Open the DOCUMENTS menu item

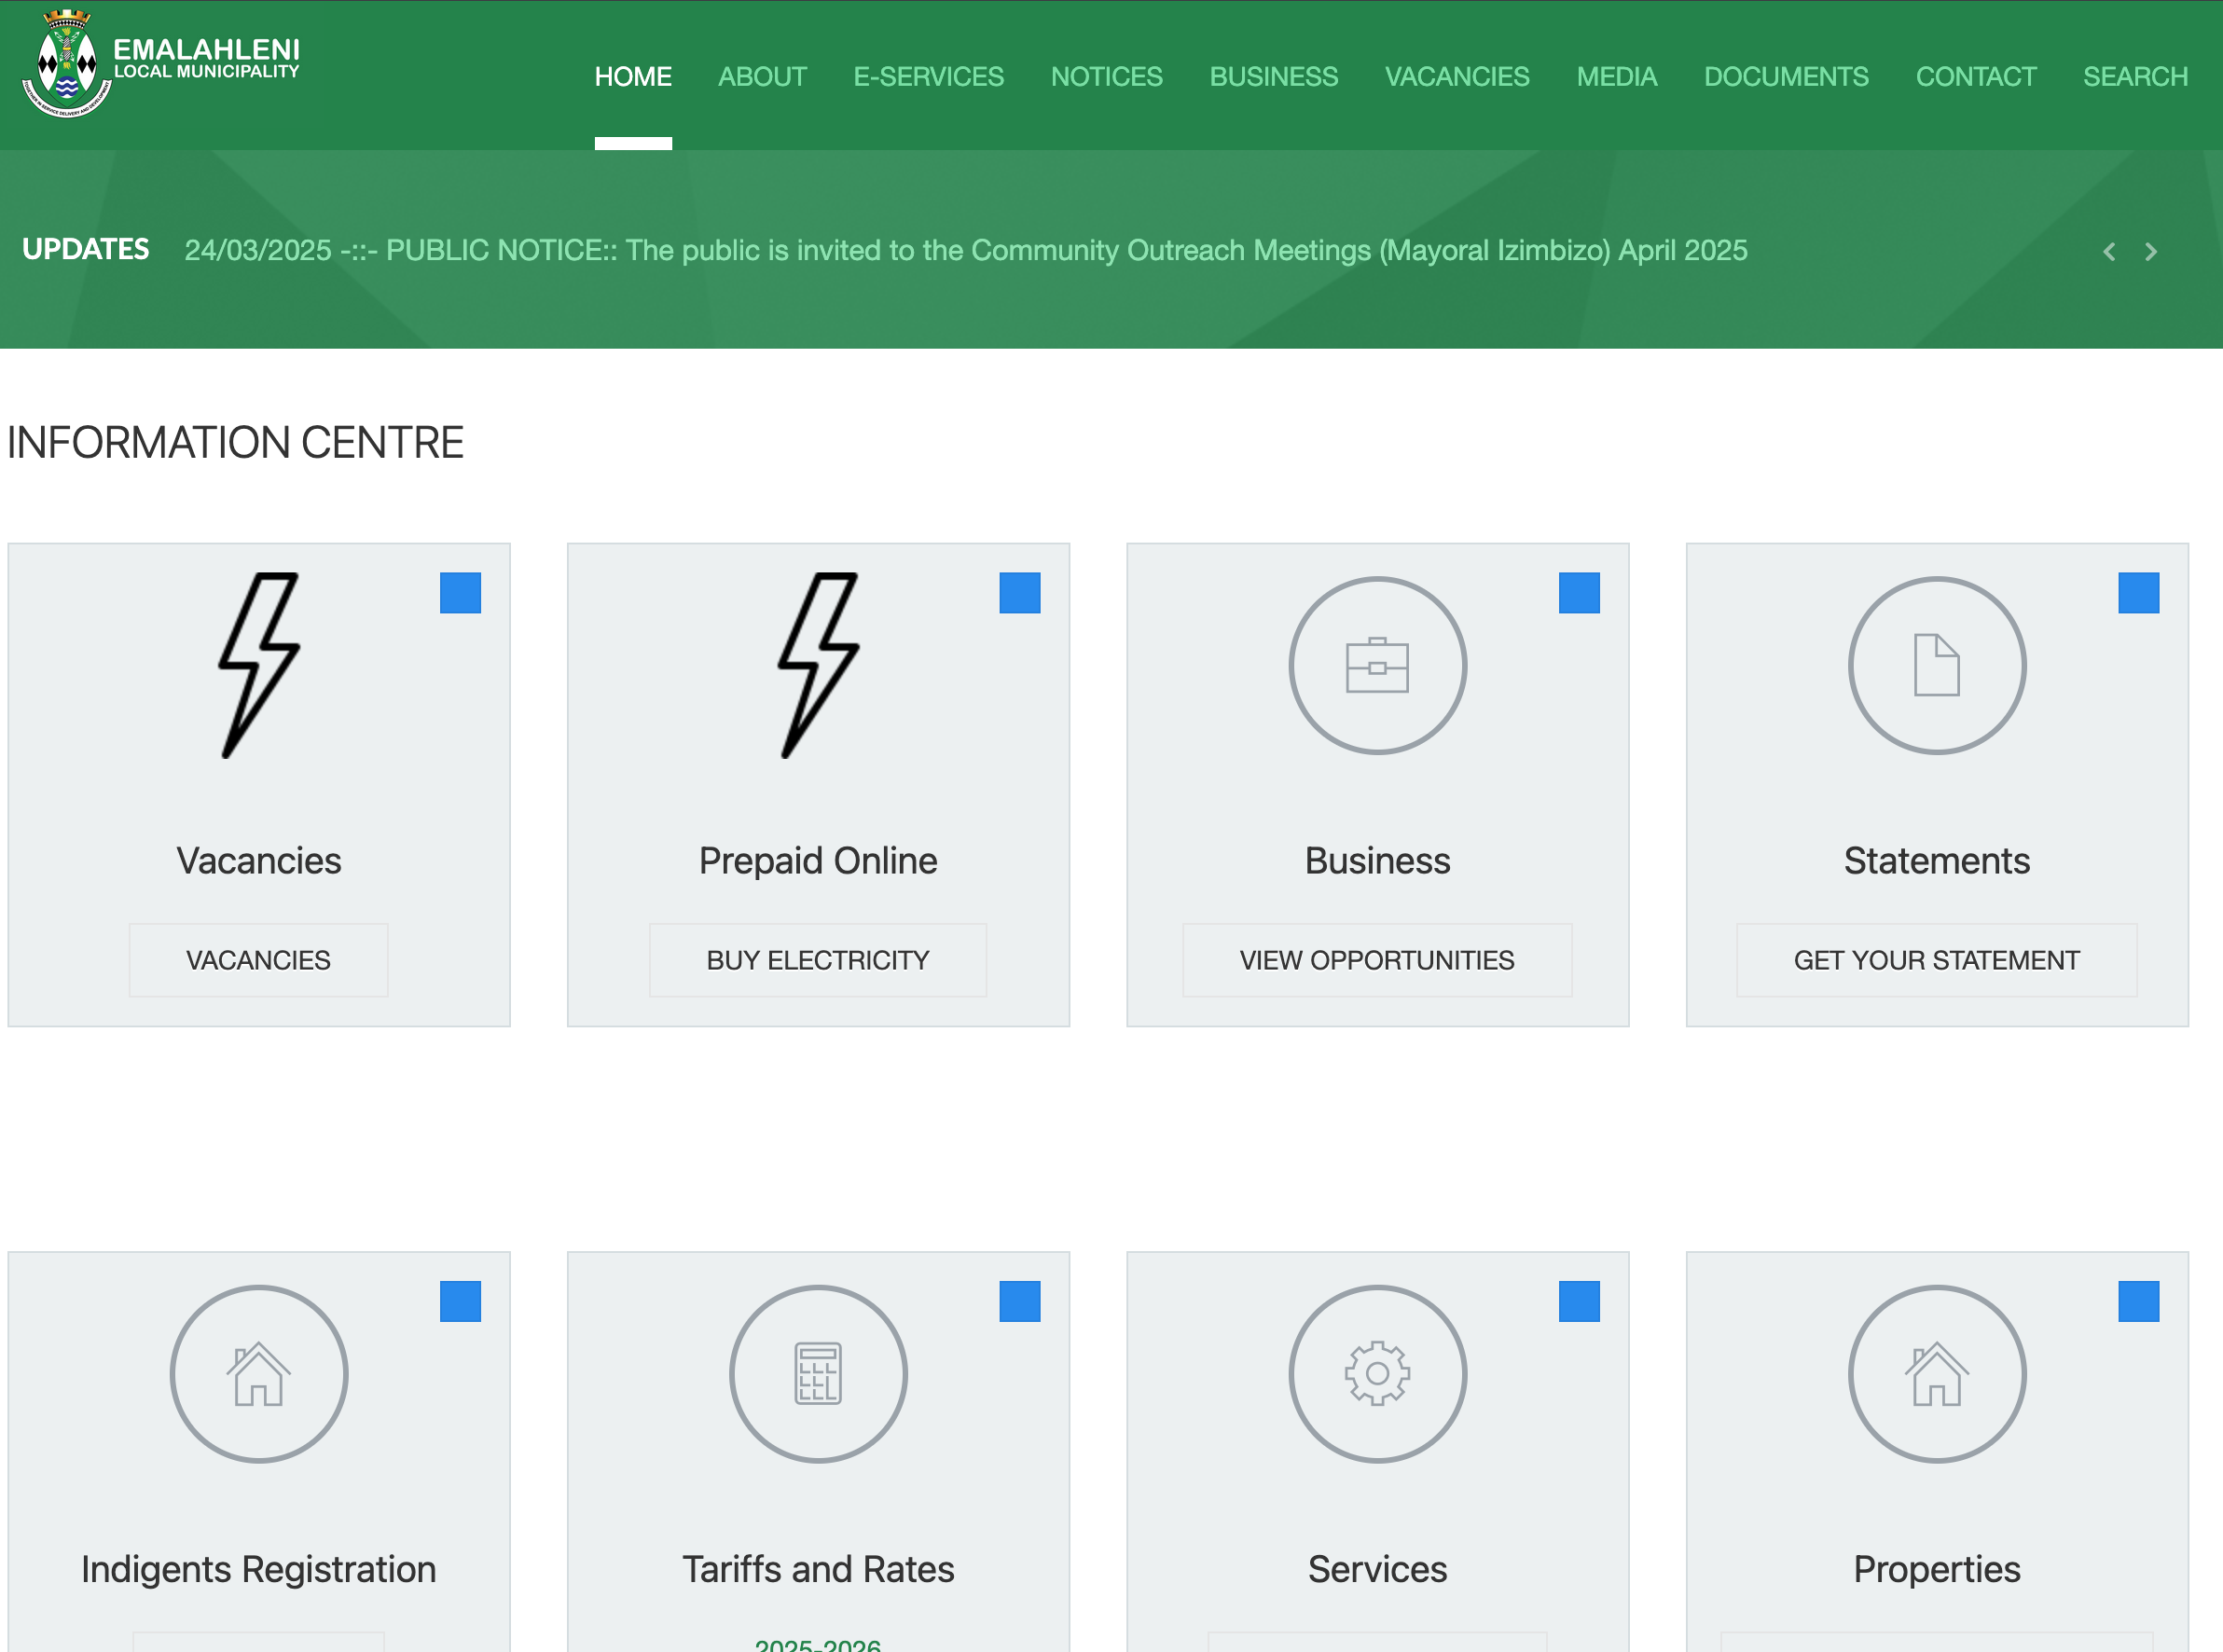pyautogui.click(x=1785, y=77)
